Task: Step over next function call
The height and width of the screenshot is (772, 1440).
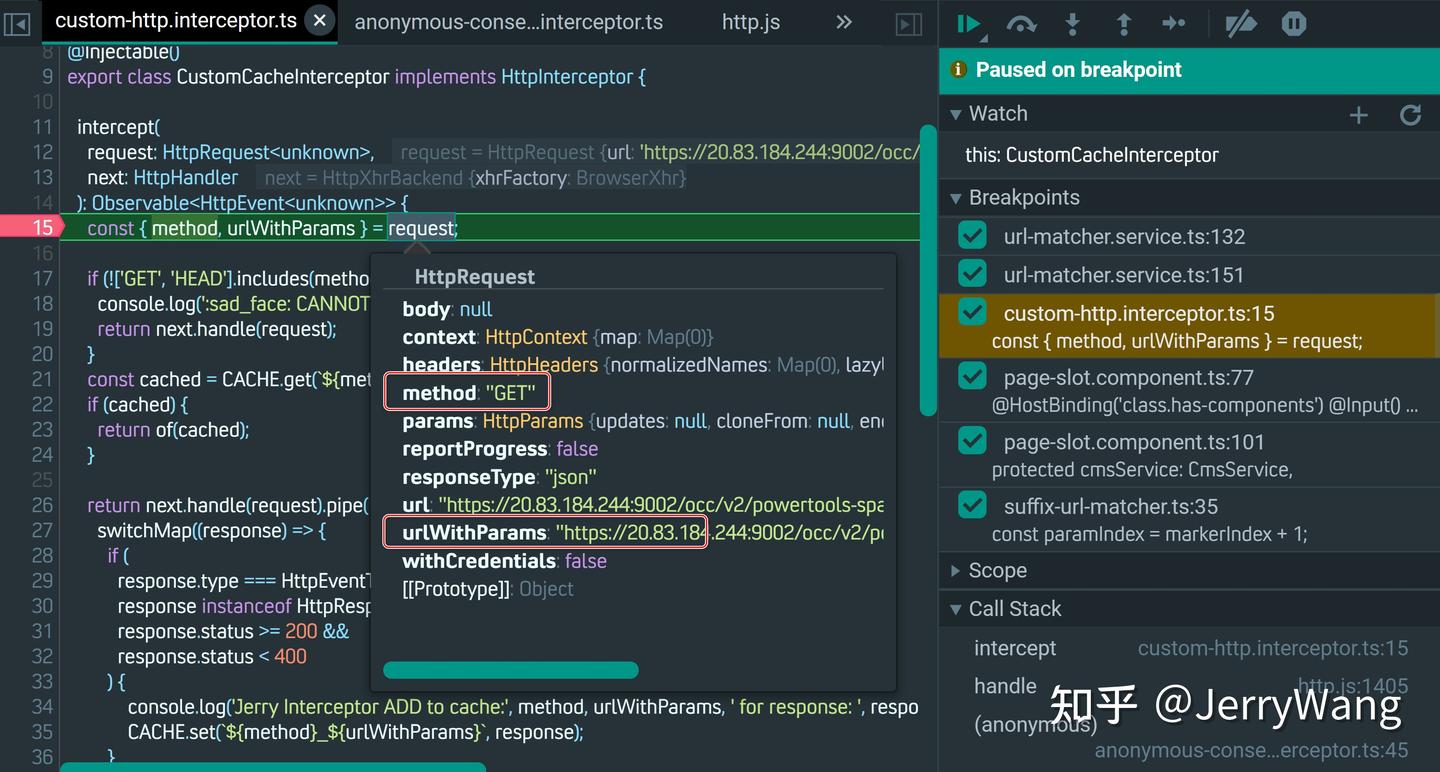Action: (1021, 24)
